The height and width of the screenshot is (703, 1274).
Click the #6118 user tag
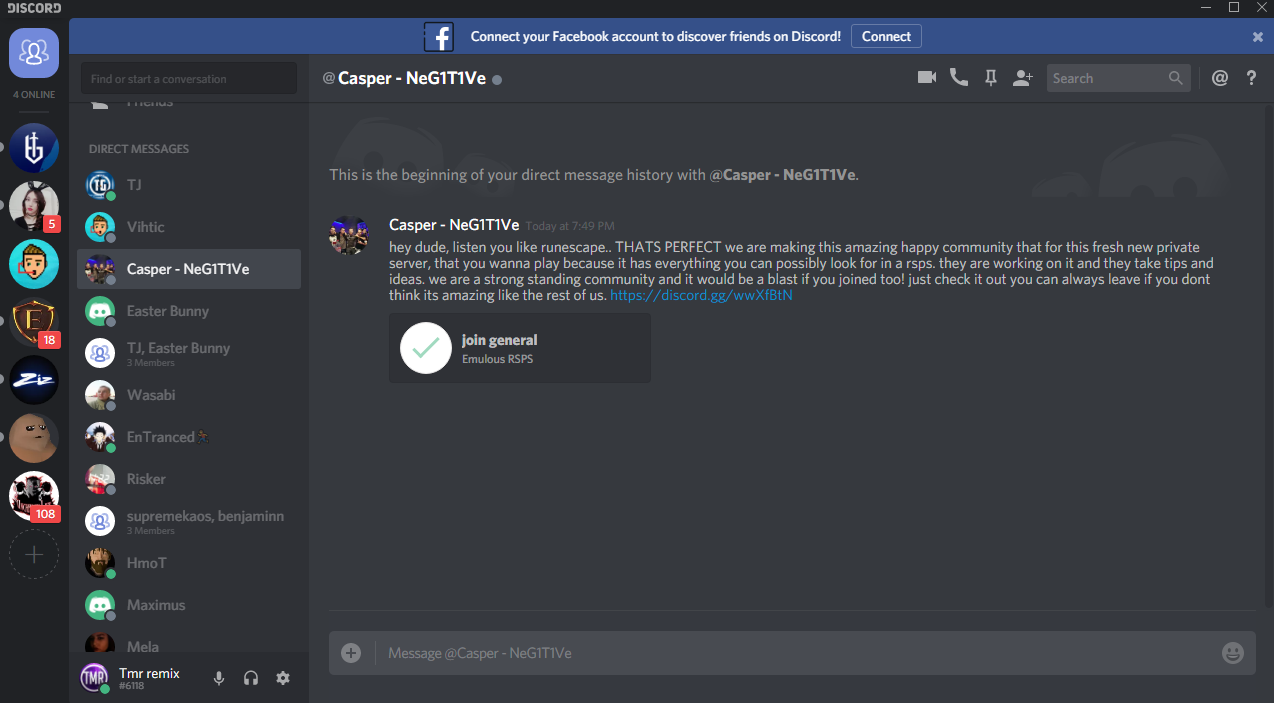(x=131, y=686)
